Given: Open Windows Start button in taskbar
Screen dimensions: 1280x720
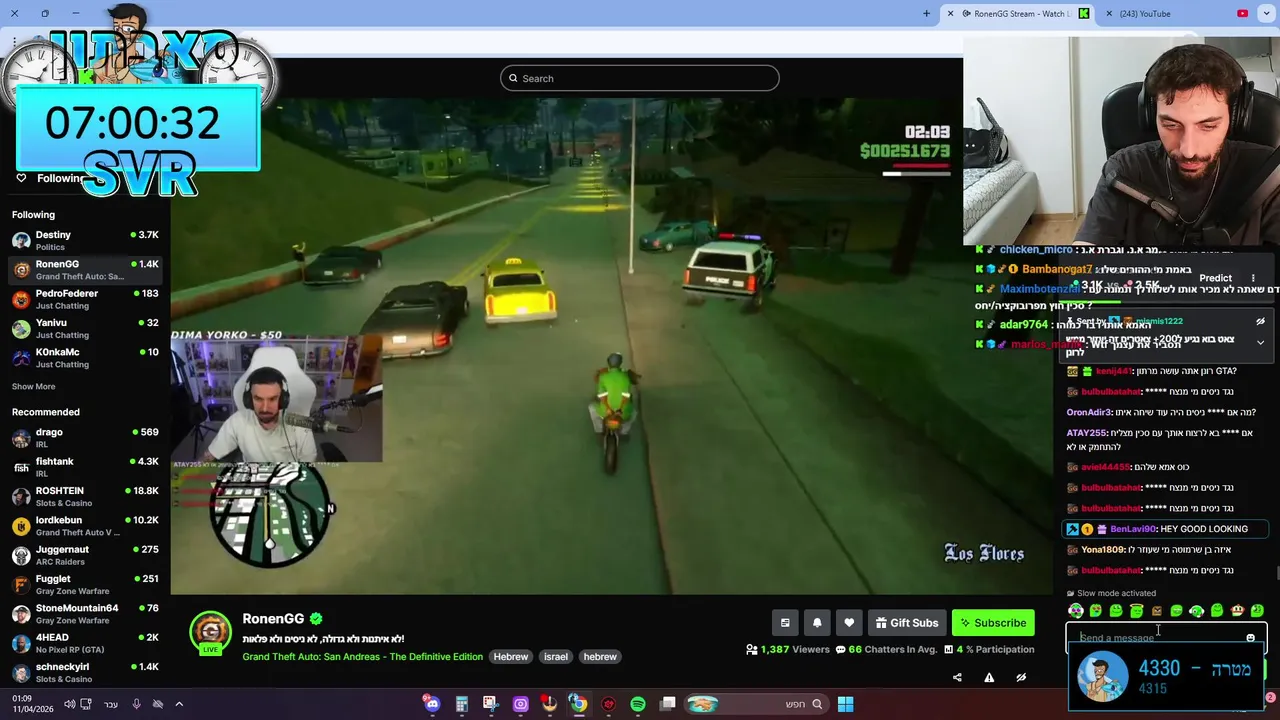Looking at the screenshot, I should (x=845, y=704).
